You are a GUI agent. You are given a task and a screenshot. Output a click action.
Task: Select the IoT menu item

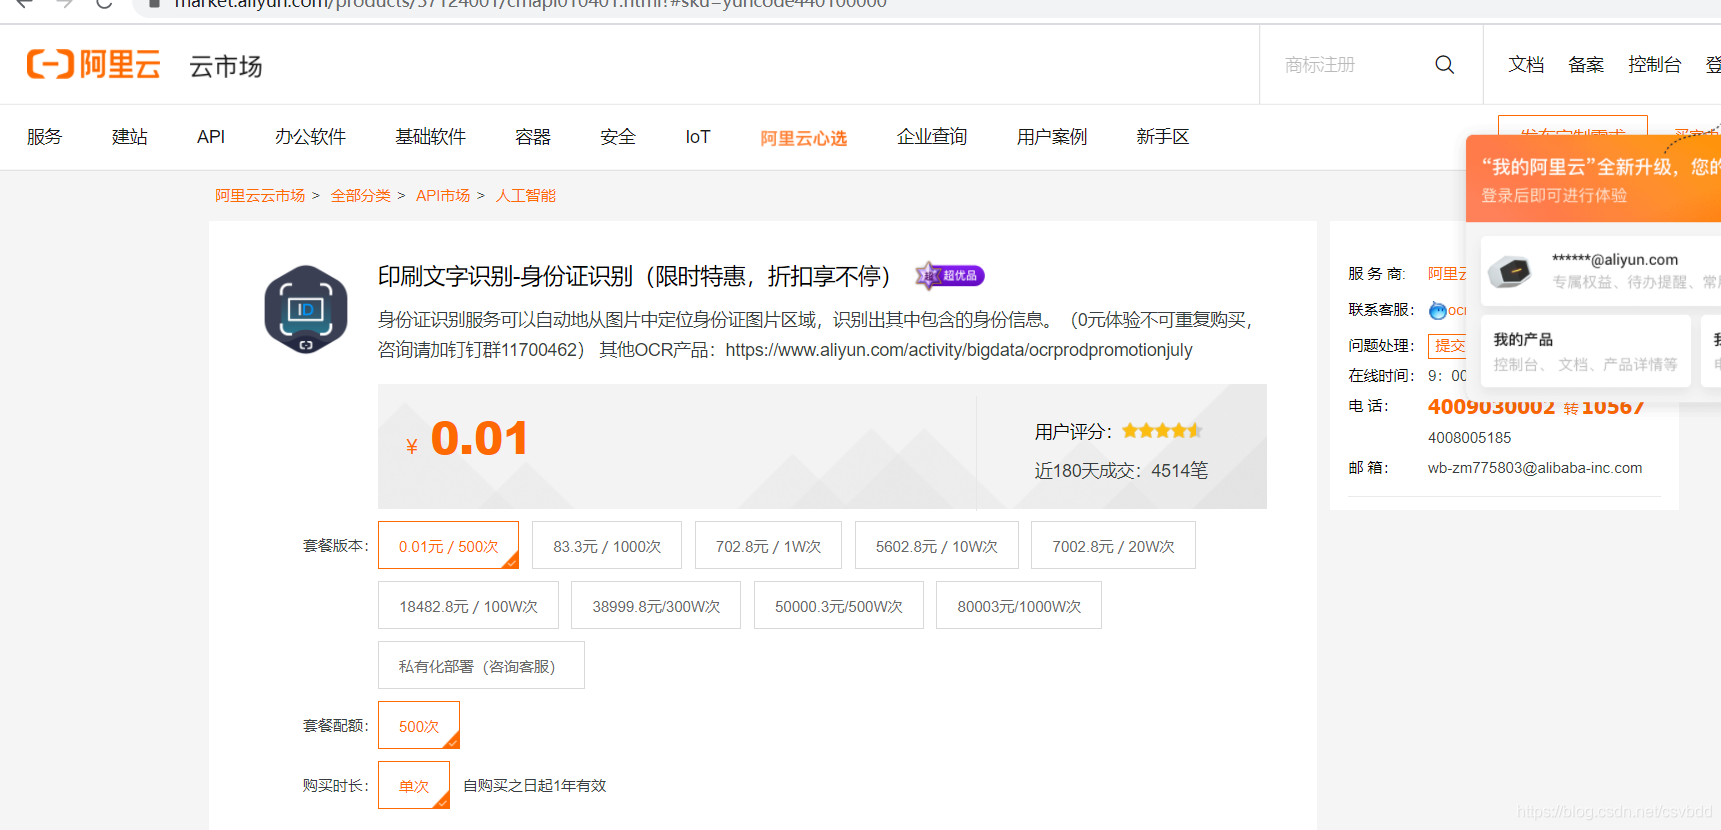(x=698, y=137)
